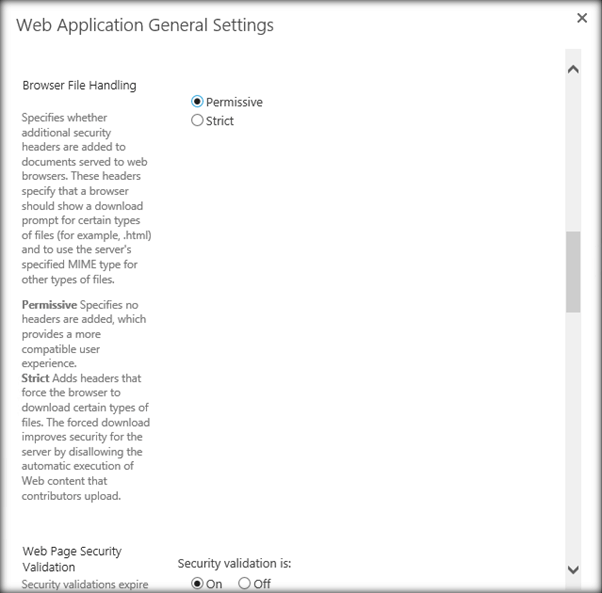Click the vertical scrollbar thumb
Image resolution: width=602 pixels, height=593 pixels.
573,272
